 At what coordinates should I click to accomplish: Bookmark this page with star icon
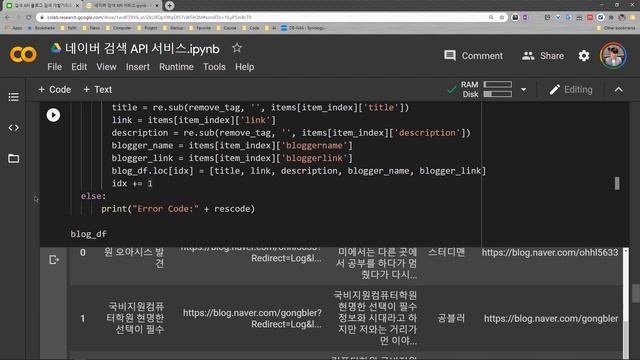(502, 17)
